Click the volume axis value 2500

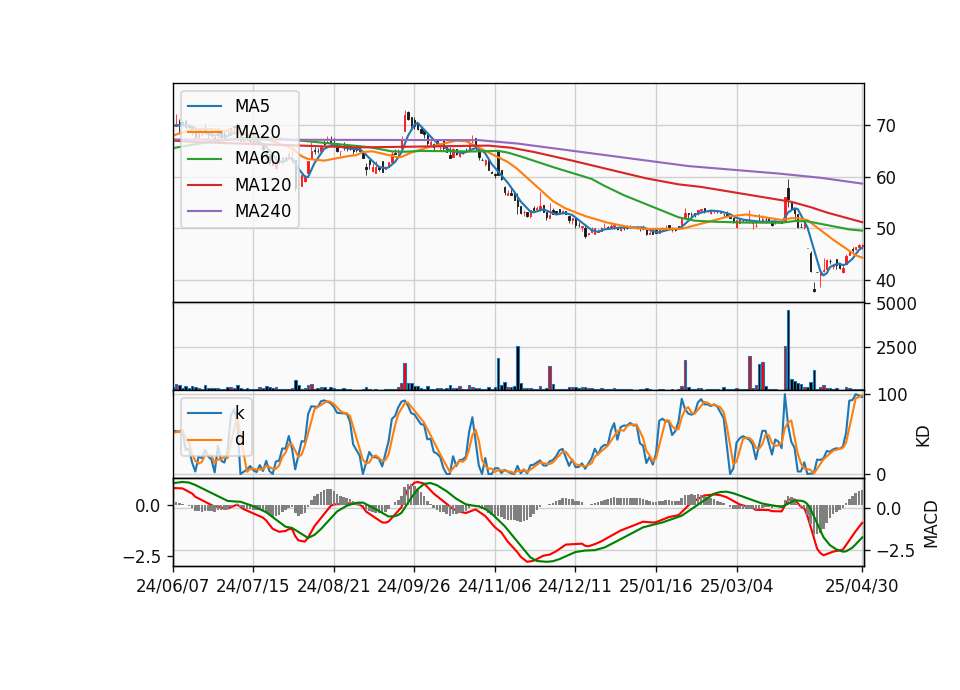point(894,348)
